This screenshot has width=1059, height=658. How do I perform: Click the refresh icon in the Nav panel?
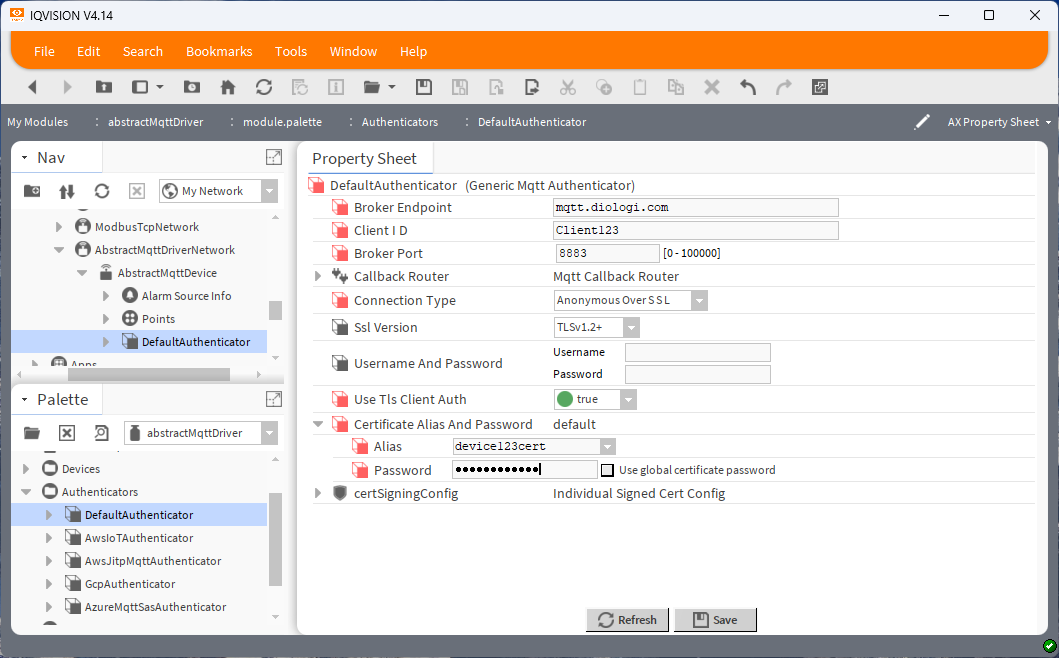pos(102,190)
